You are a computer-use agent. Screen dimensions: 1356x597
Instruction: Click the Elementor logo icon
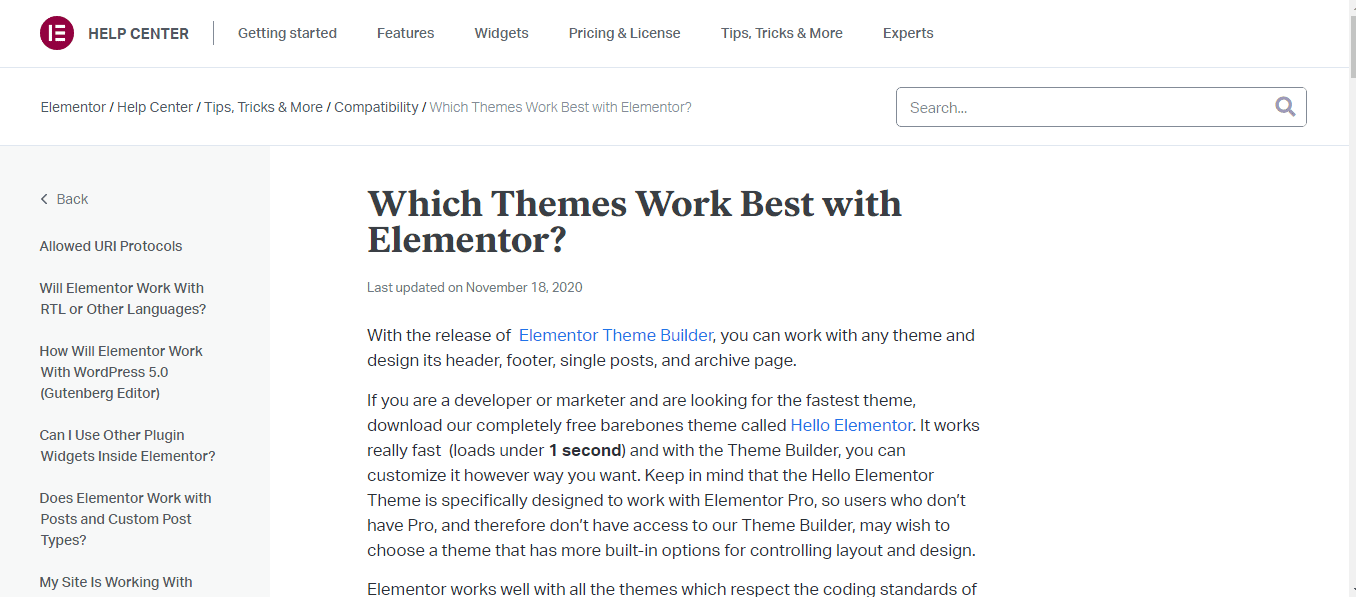[57, 33]
